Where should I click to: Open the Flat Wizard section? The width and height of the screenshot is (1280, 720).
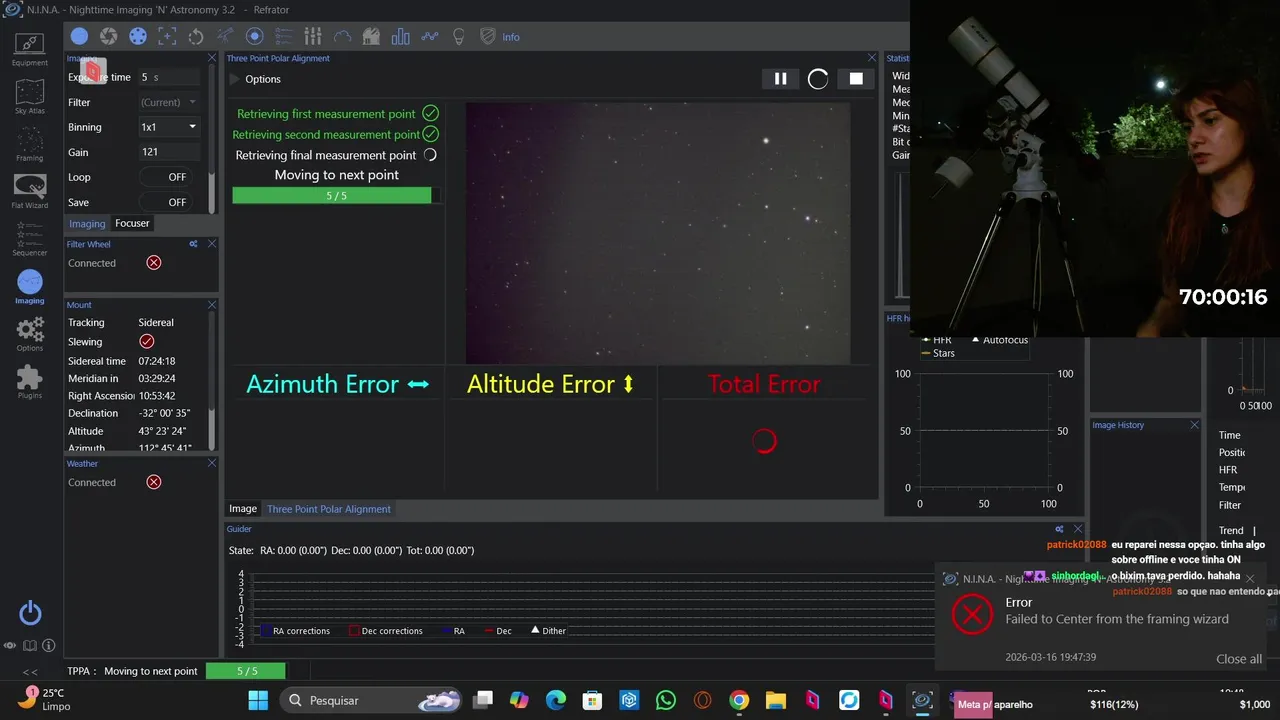pyautogui.click(x=29, y=191)
